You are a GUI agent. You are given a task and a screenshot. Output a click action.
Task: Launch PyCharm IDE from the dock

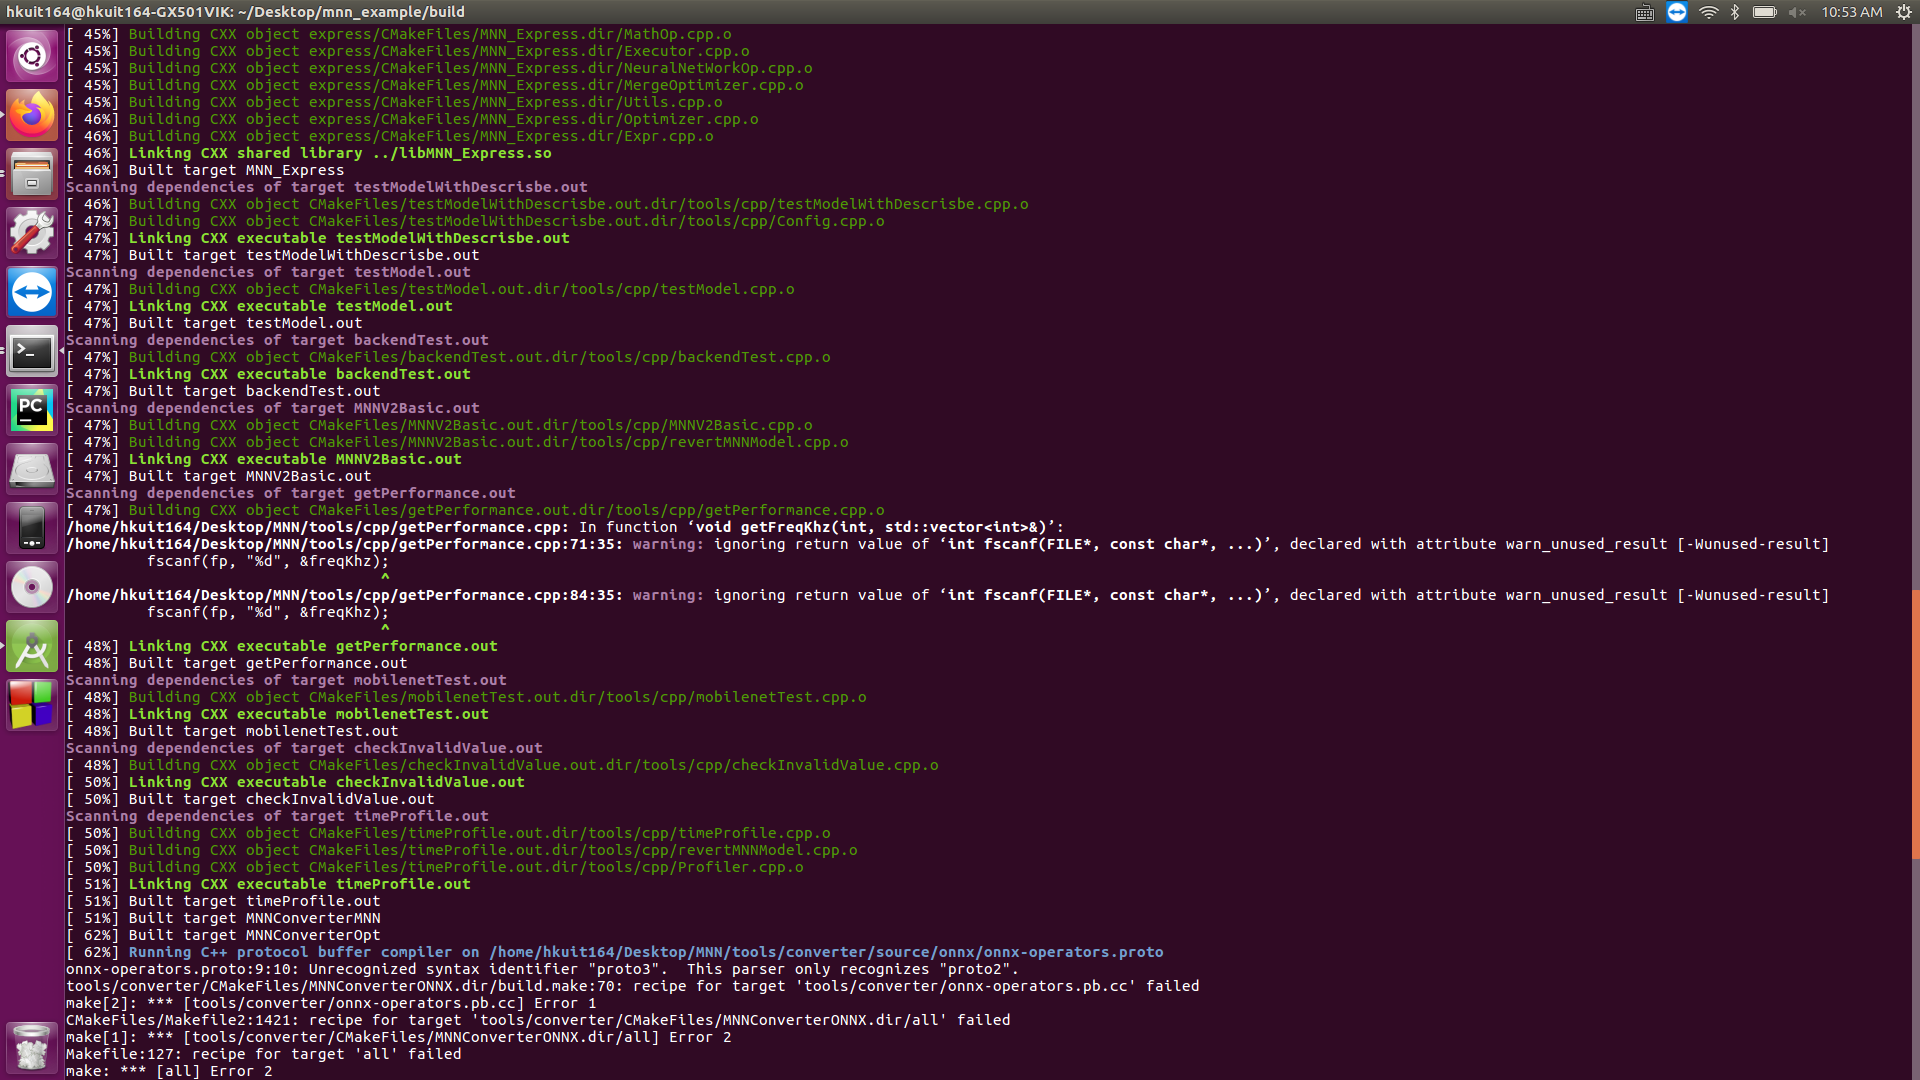tap(32, 409)
